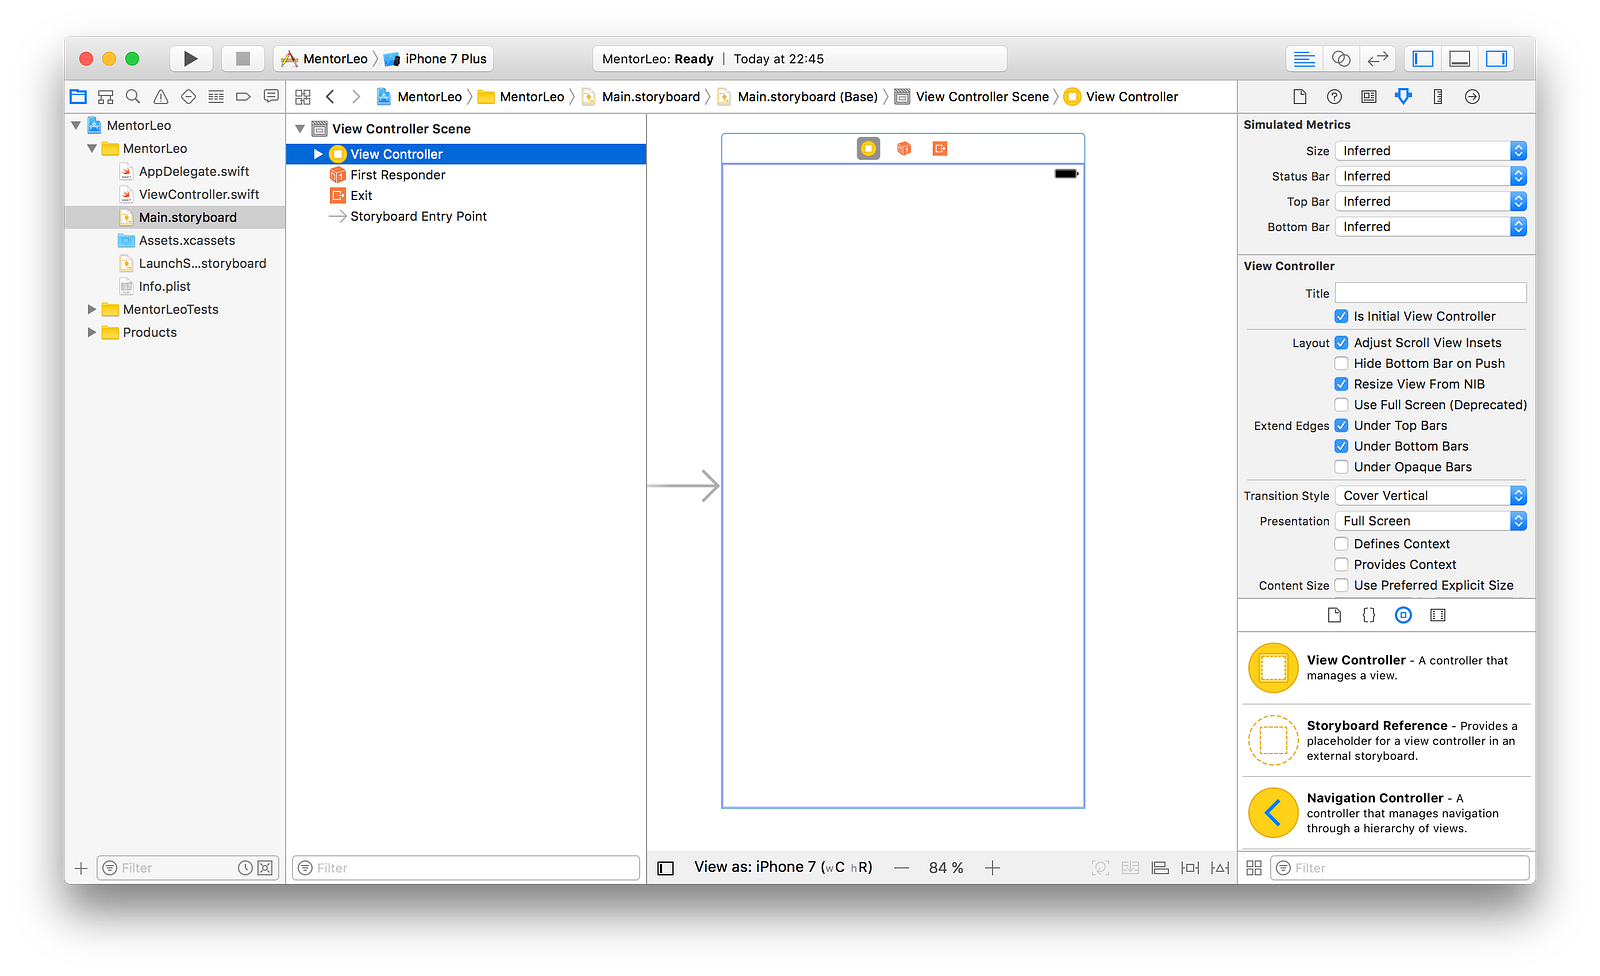Uncheck Under Top Bars

point(1342,425)
